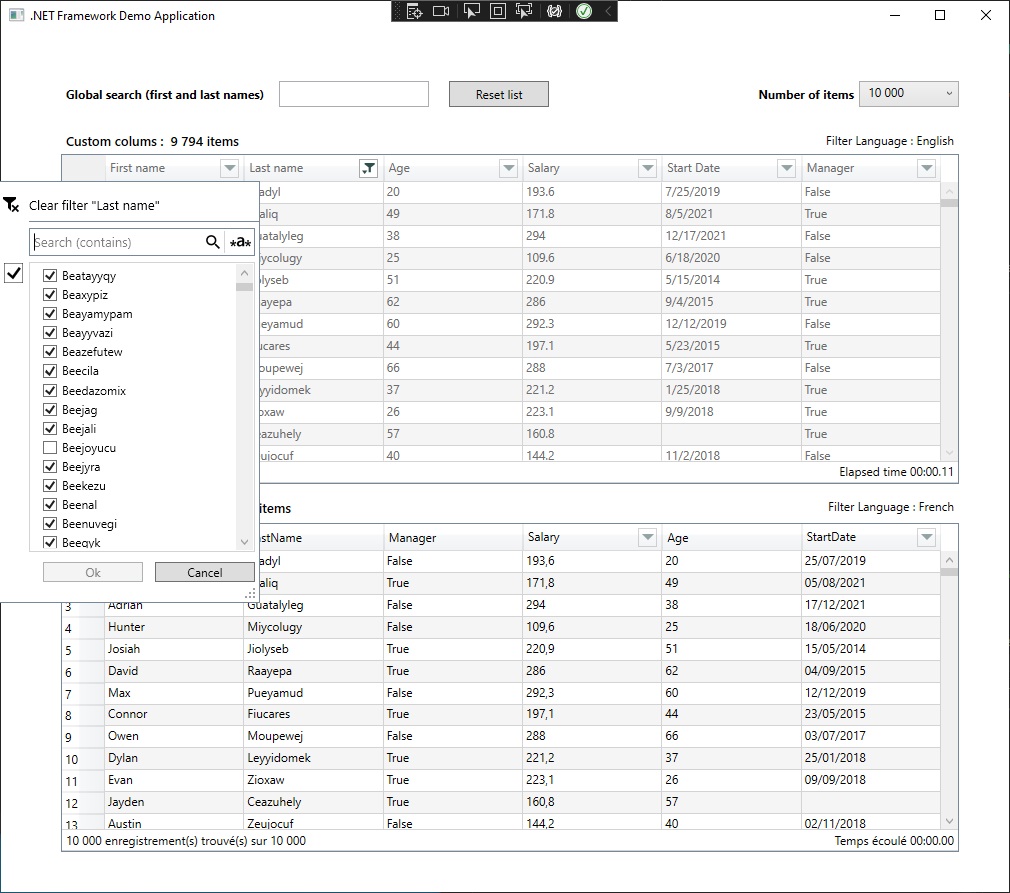Image resolution: width=1010 pixels, height=893 pixels.
Task: Select the screen recorder camera icon in overlay toolbar
Action: coord(441,11)
